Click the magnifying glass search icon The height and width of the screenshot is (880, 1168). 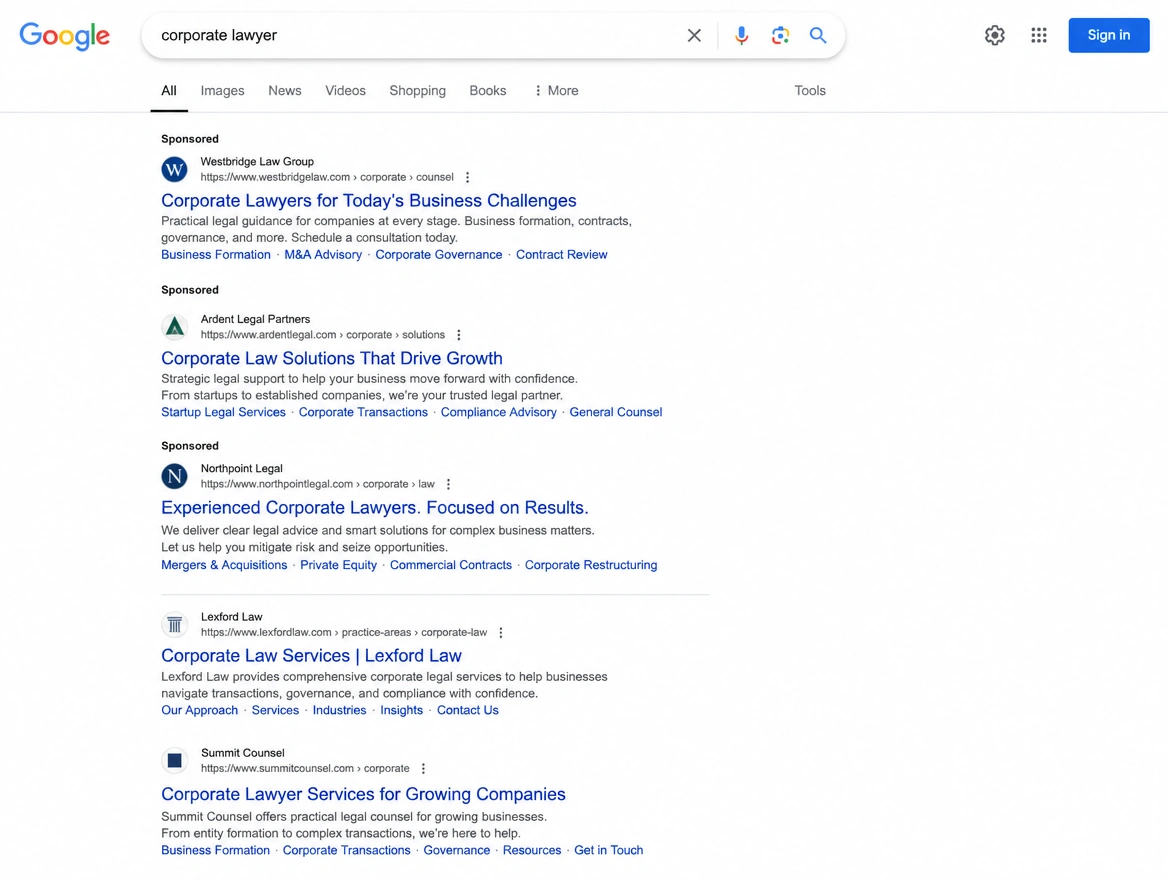818,35
